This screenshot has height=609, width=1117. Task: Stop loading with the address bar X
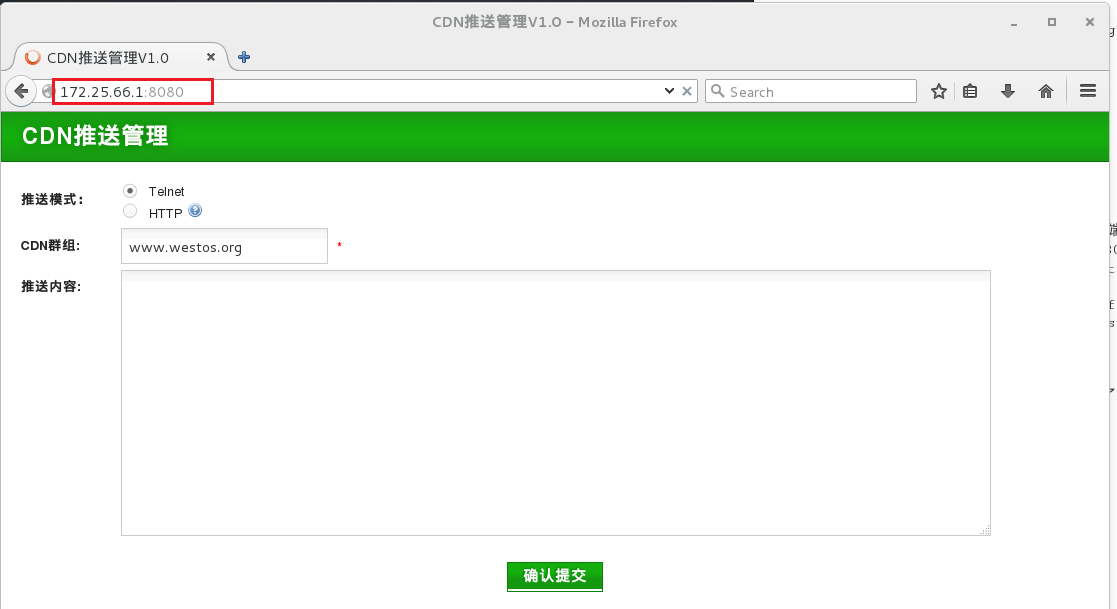tap(687, 91)
